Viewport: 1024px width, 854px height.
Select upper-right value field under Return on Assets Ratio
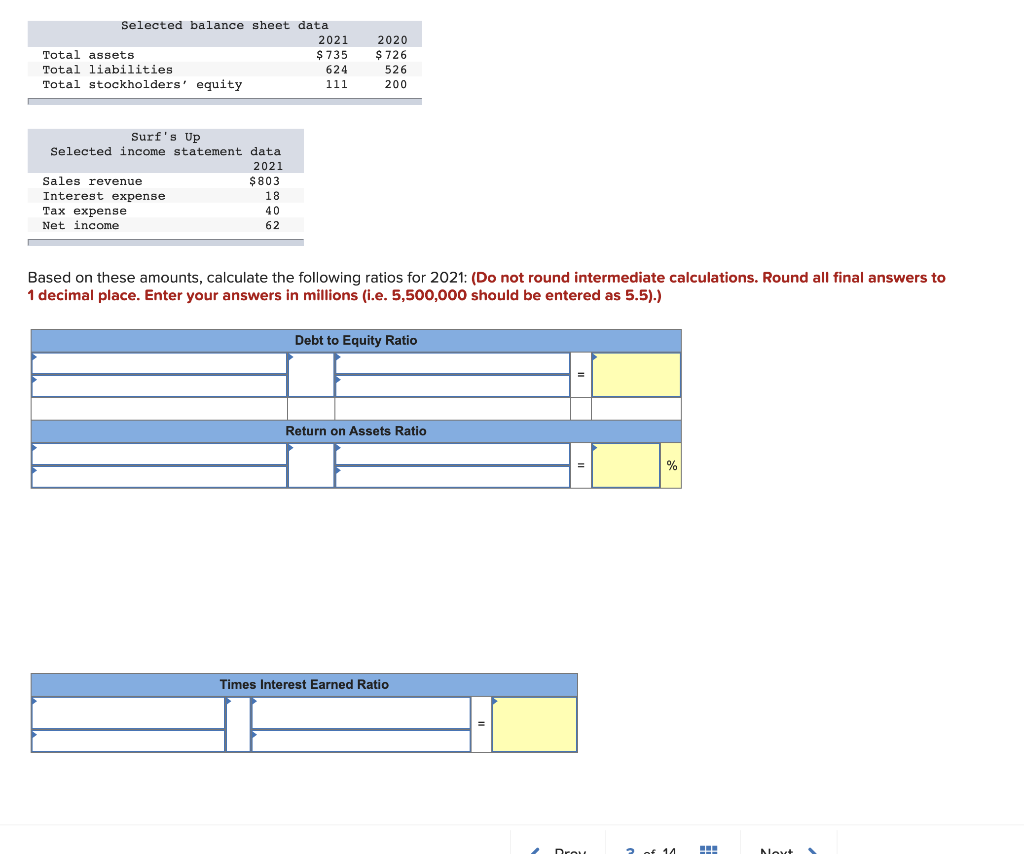click(x=452, y=454)
